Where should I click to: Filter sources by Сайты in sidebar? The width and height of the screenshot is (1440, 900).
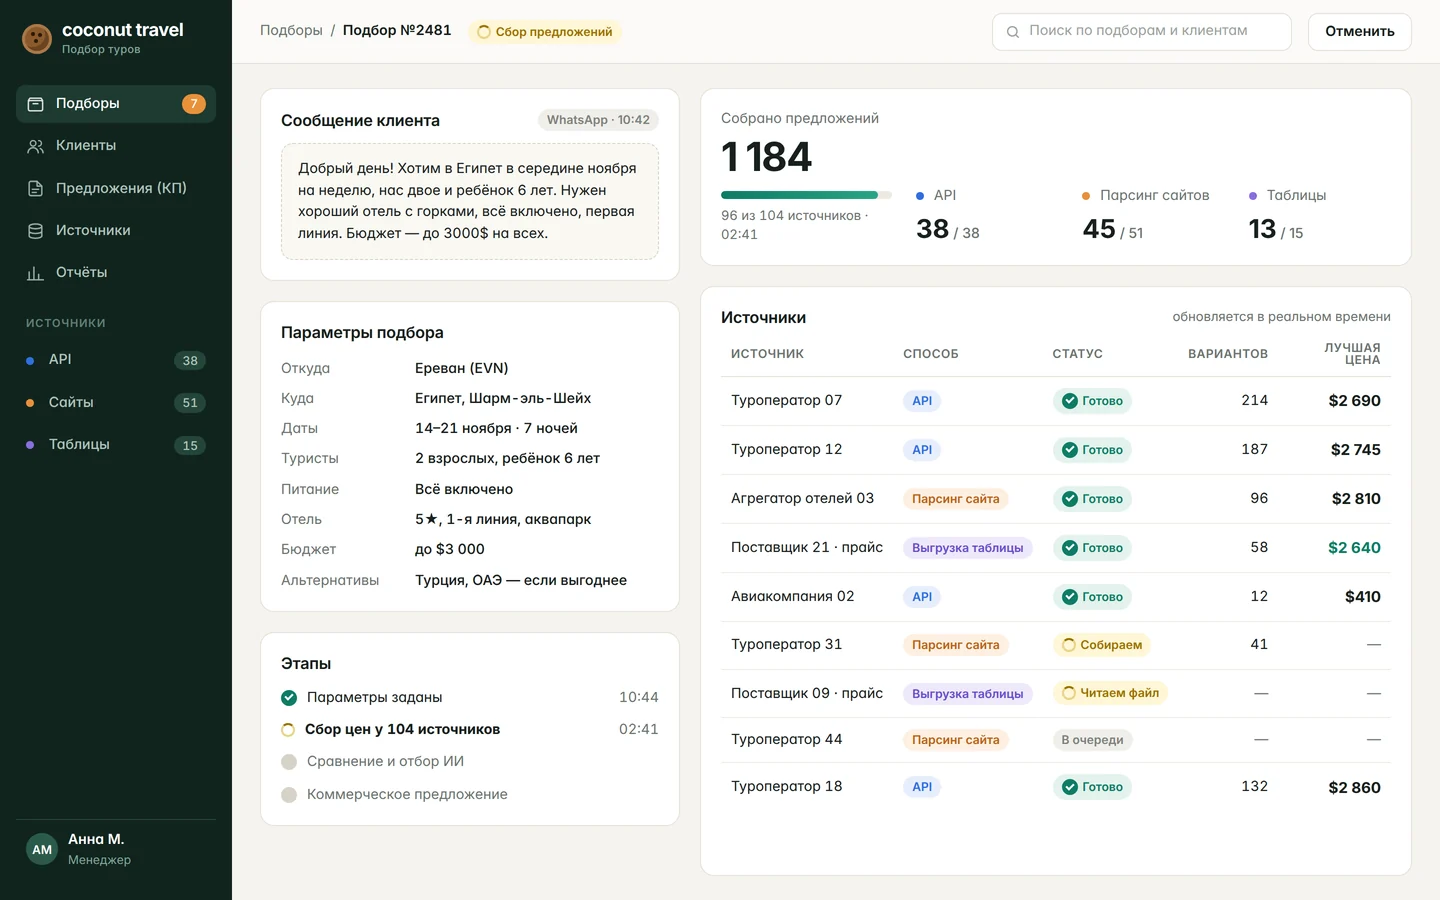(116, 402)
